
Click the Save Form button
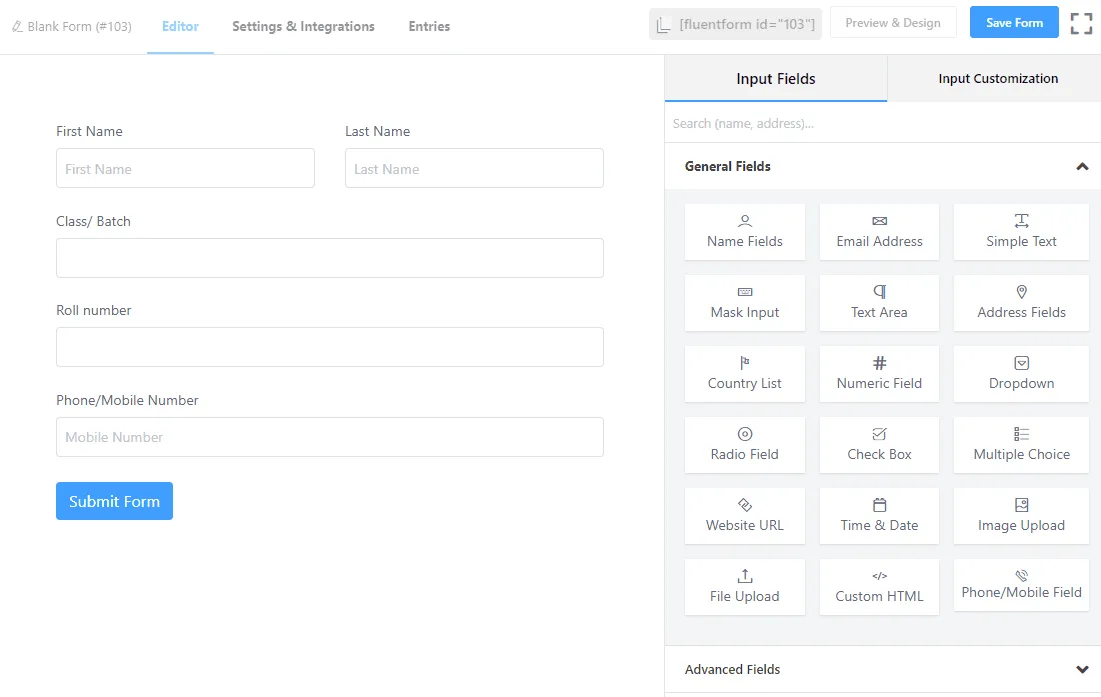pyautogui.click(x=1013, y=23)
